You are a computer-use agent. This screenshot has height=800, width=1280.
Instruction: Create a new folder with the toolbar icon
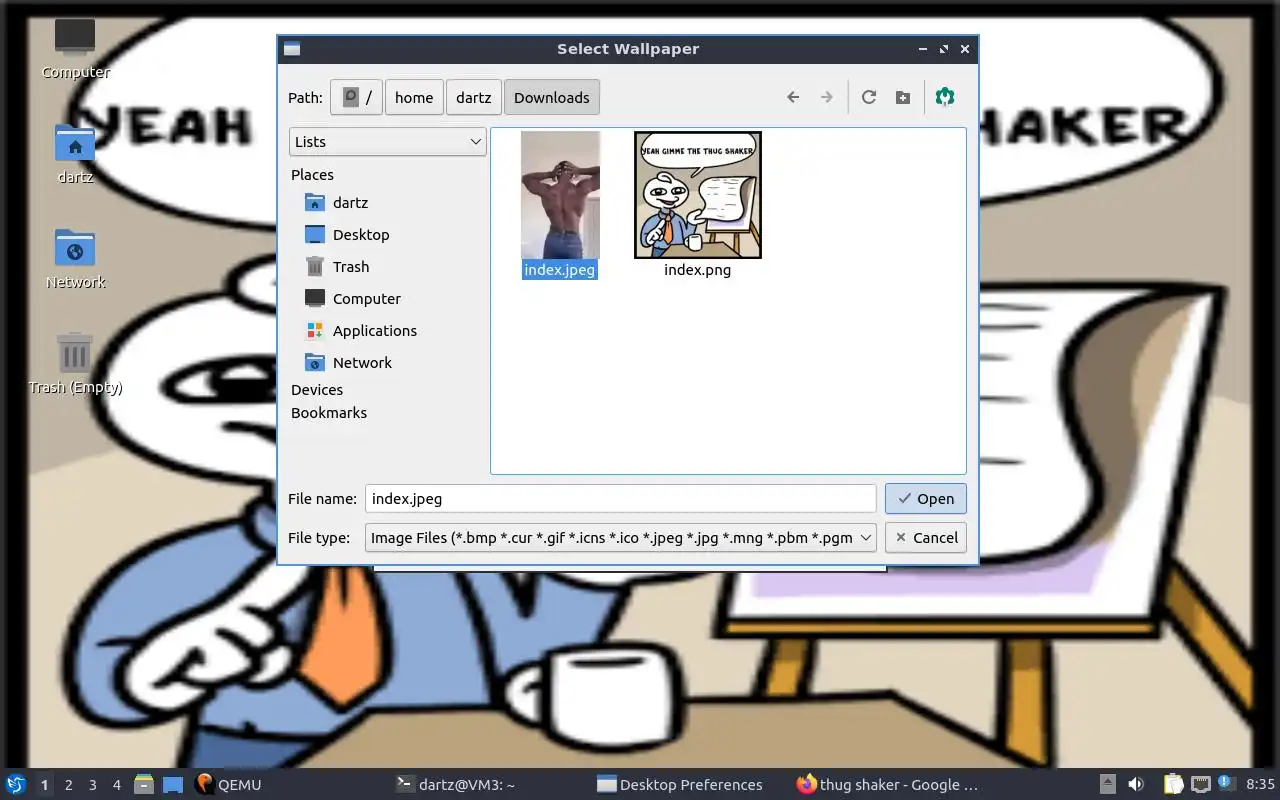click(903, 97)
